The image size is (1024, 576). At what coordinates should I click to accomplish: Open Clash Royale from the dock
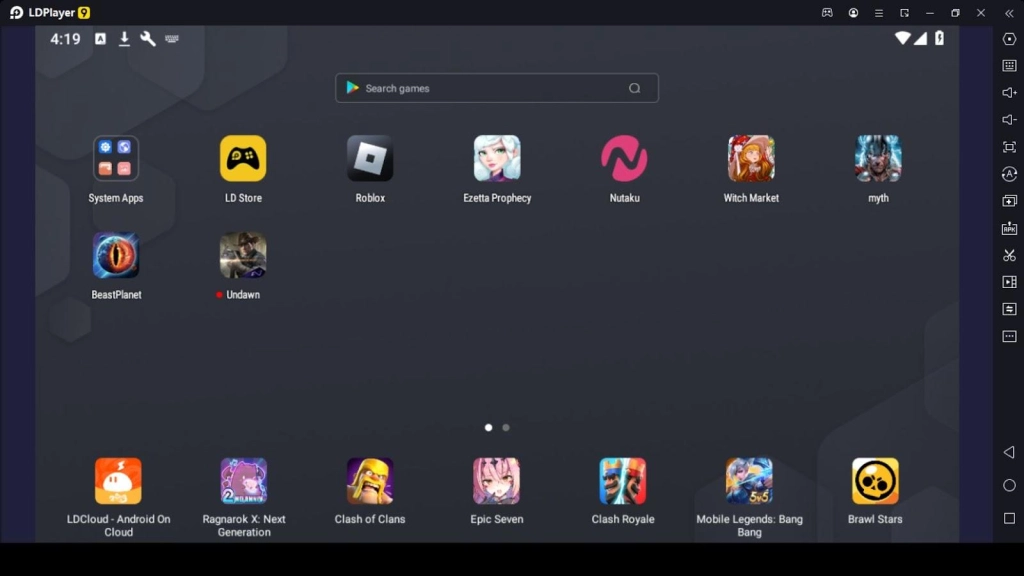click(623, 481)
